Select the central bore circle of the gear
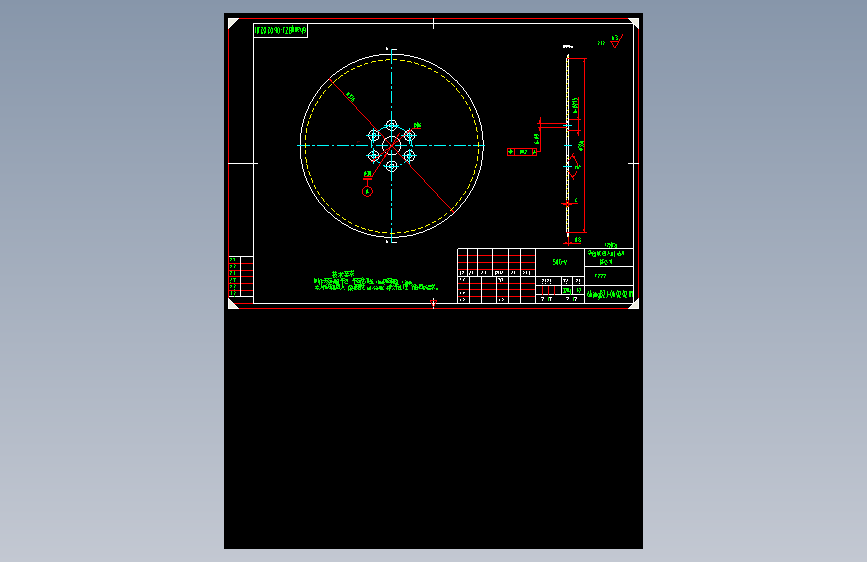This screenshot has width=867, height=562. click(x=391, y=146)
